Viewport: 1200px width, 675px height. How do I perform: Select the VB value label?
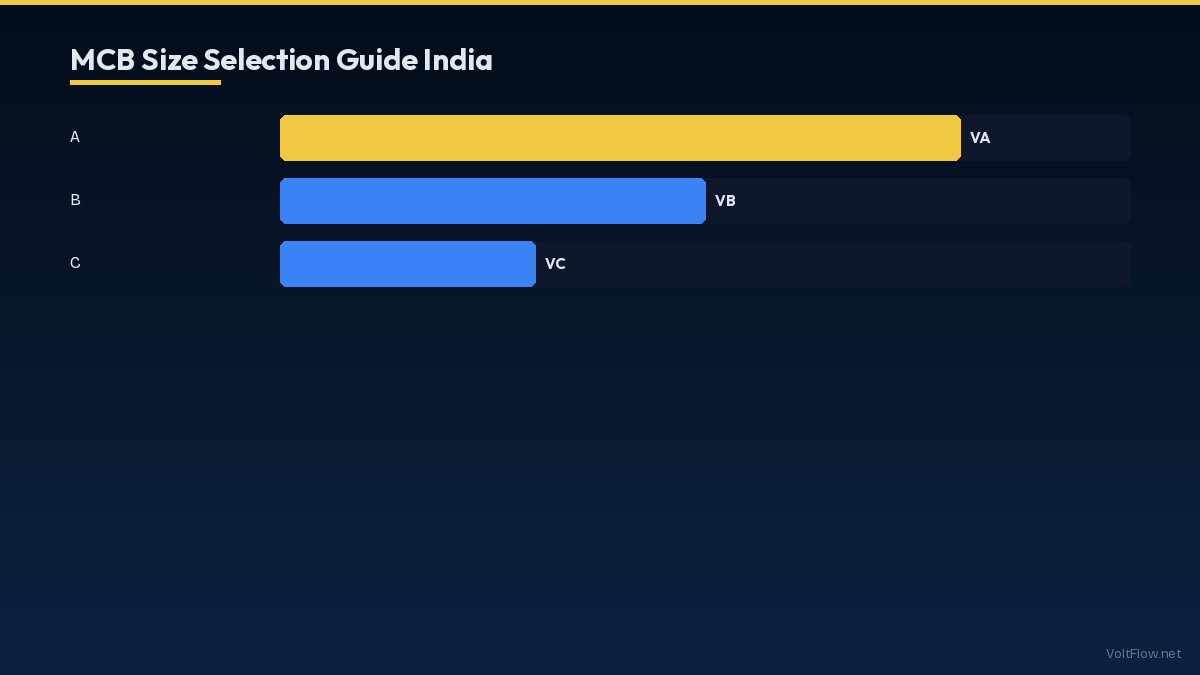(725, 201)
